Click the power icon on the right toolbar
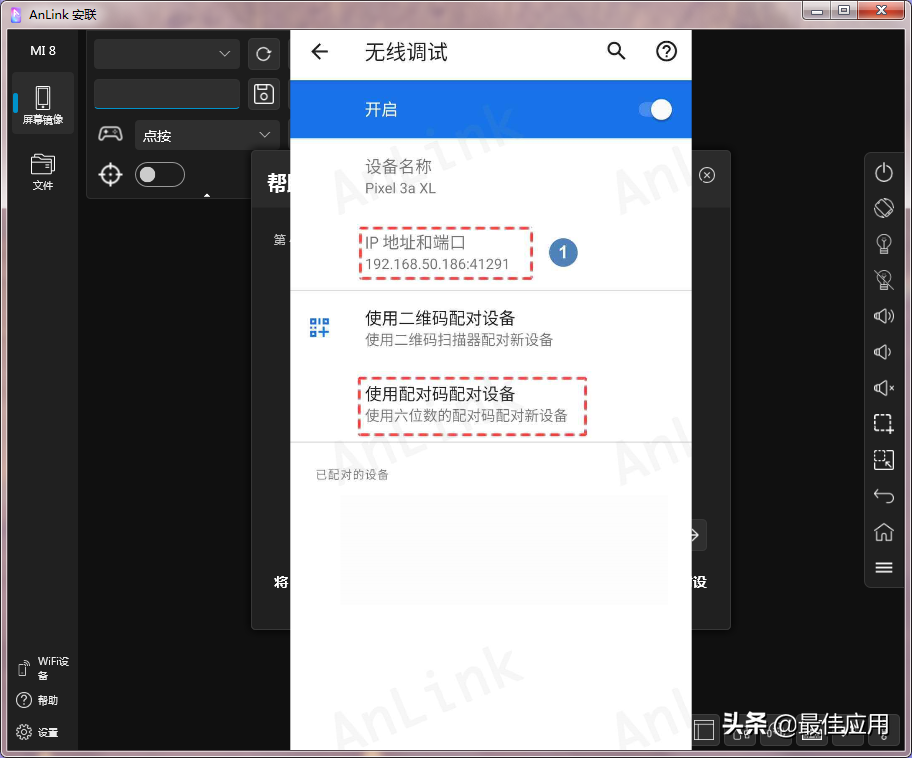The image size is (912, 758). coord(884,172)
